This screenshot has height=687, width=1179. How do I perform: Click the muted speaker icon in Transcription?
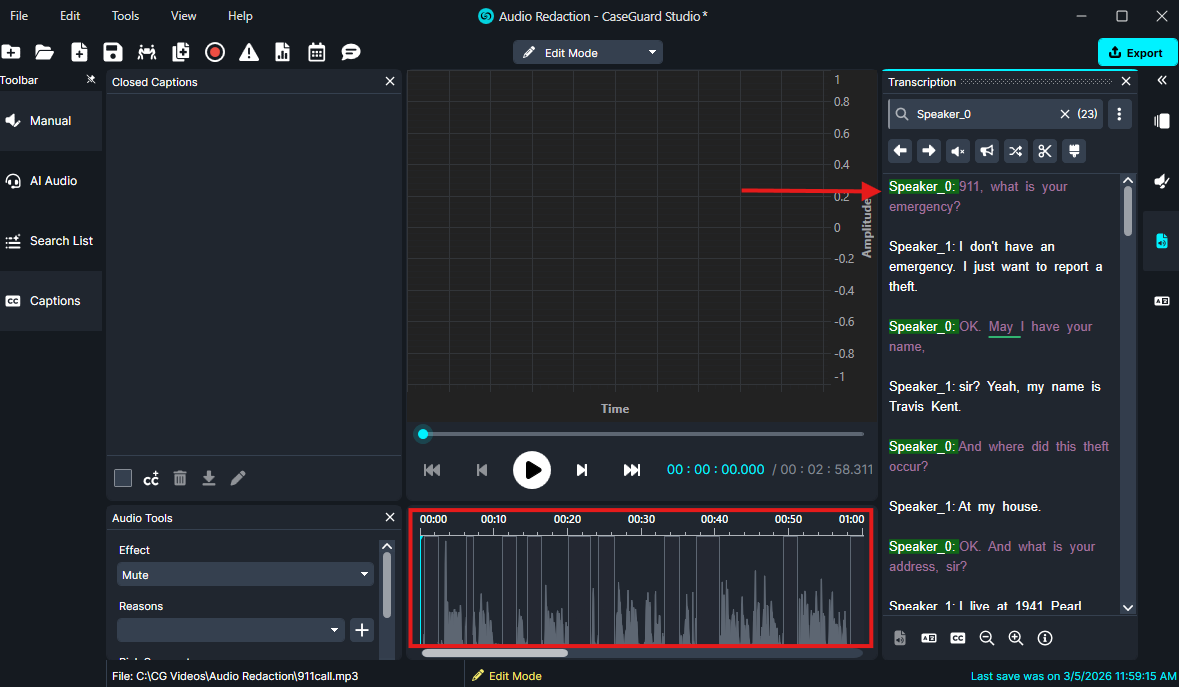pyautogui.click(x=958, y=151)
